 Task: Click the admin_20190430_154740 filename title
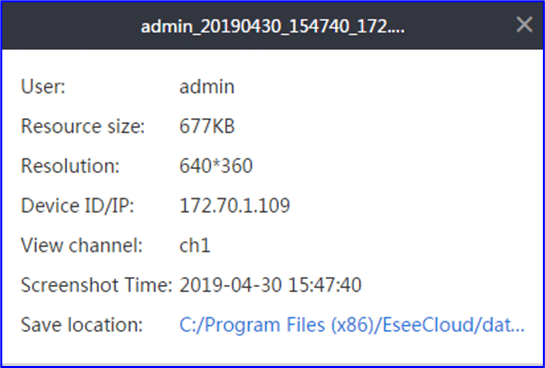(272, 26)
